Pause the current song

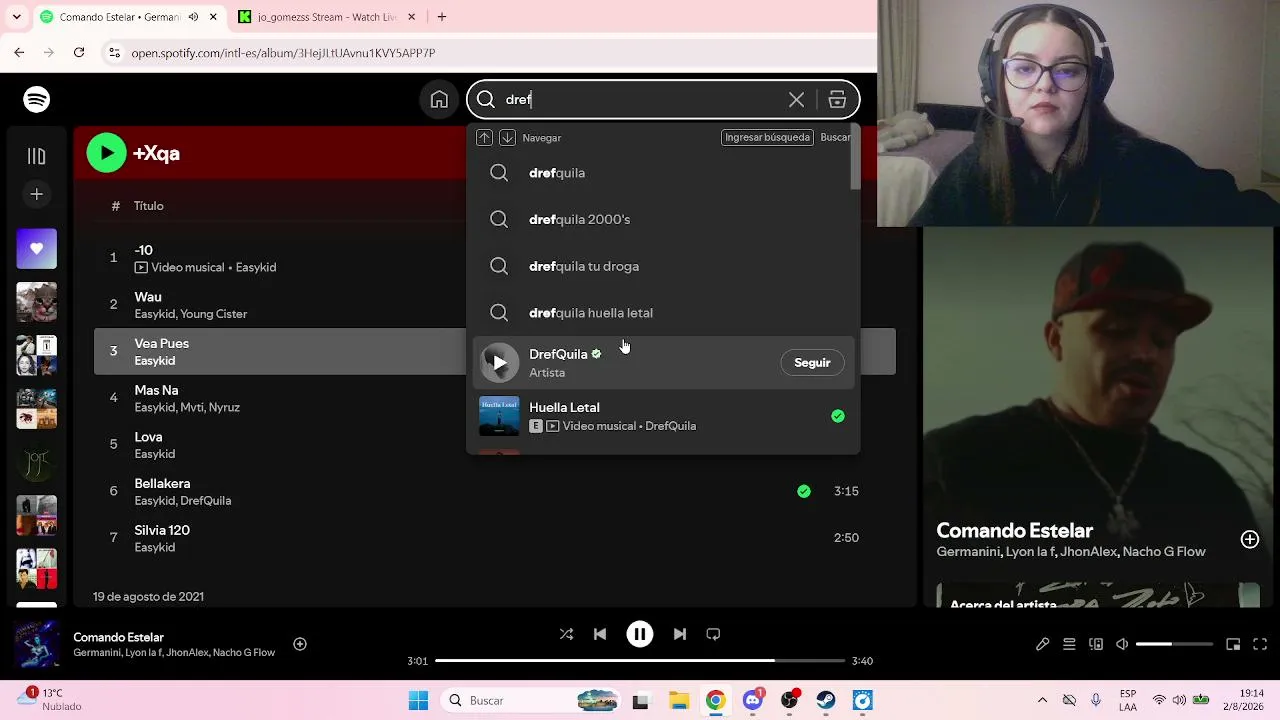640,634
